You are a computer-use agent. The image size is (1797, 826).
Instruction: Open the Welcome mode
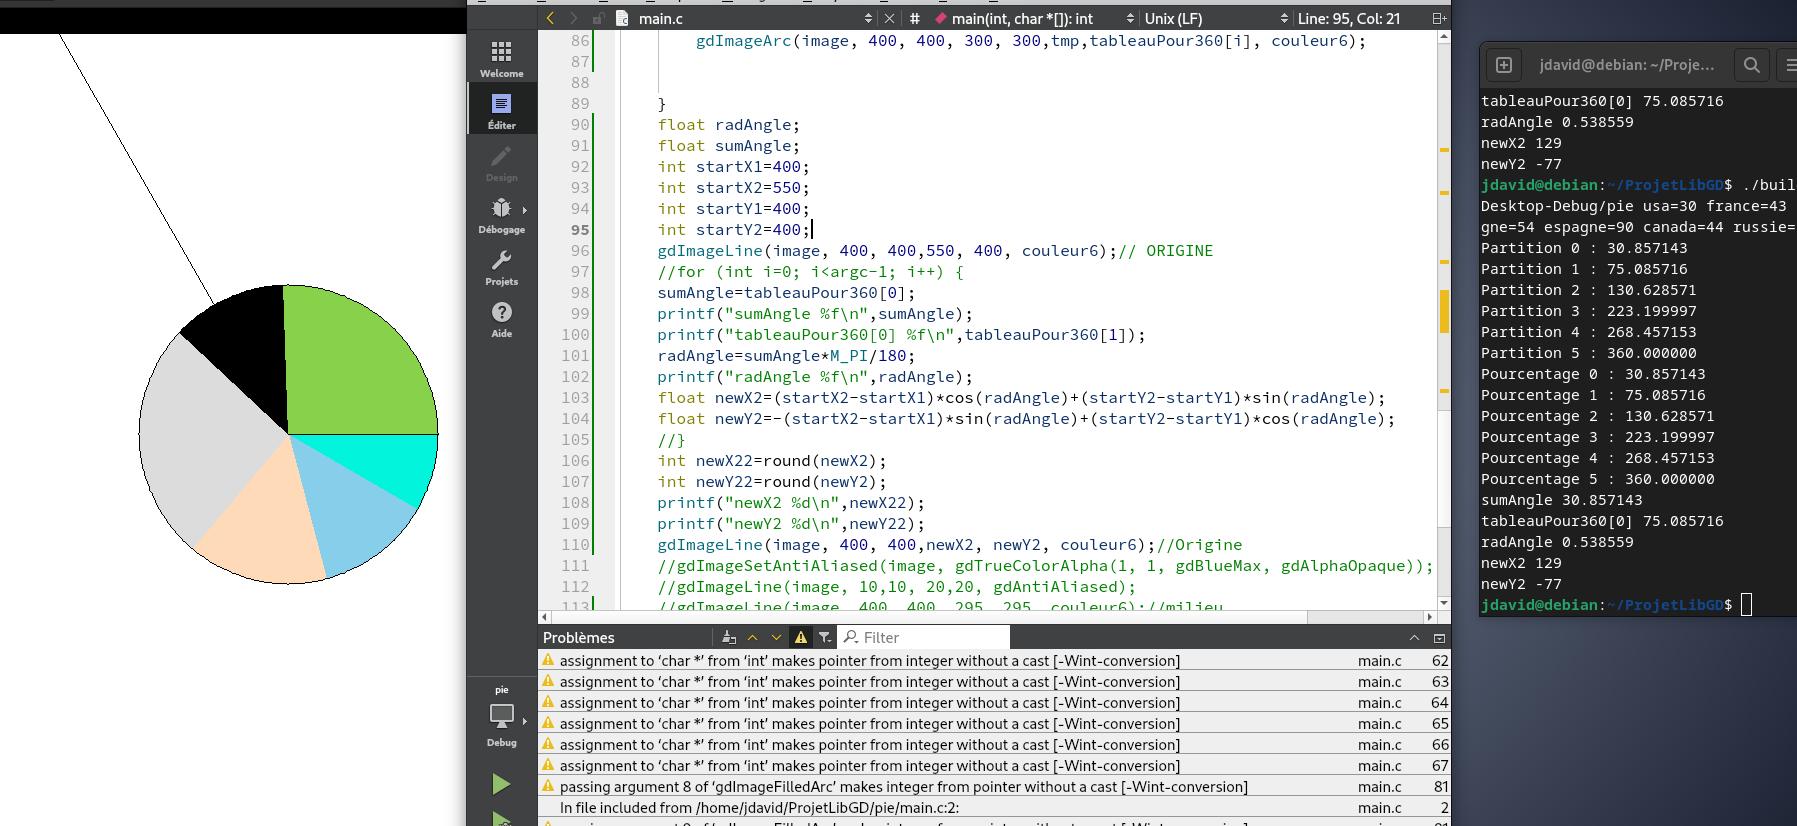(502, 58)
